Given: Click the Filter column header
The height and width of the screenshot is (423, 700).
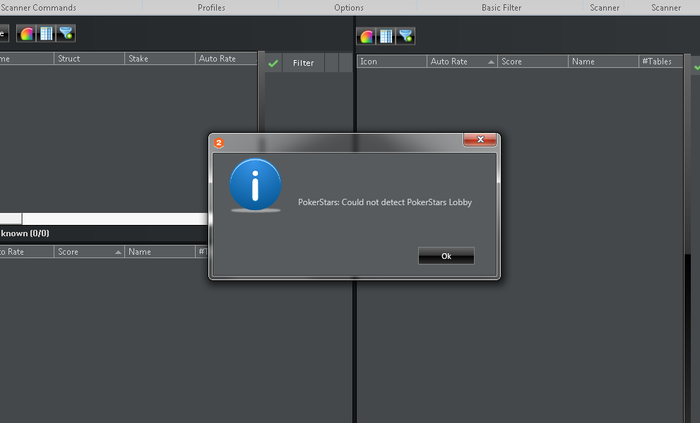Looking at the screenshot, I should pos(303,63).
